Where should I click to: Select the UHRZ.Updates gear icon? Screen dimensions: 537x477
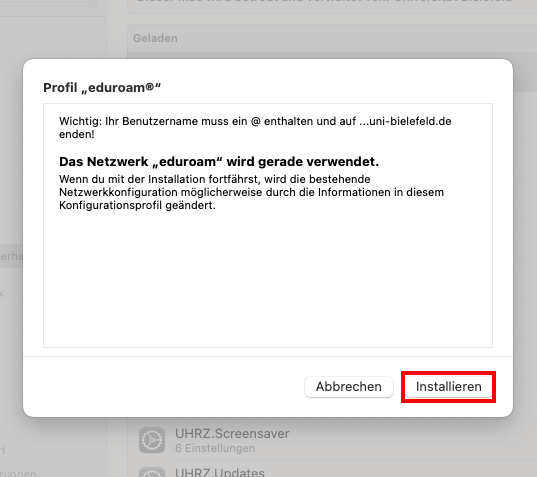click(x=152, y=473)
